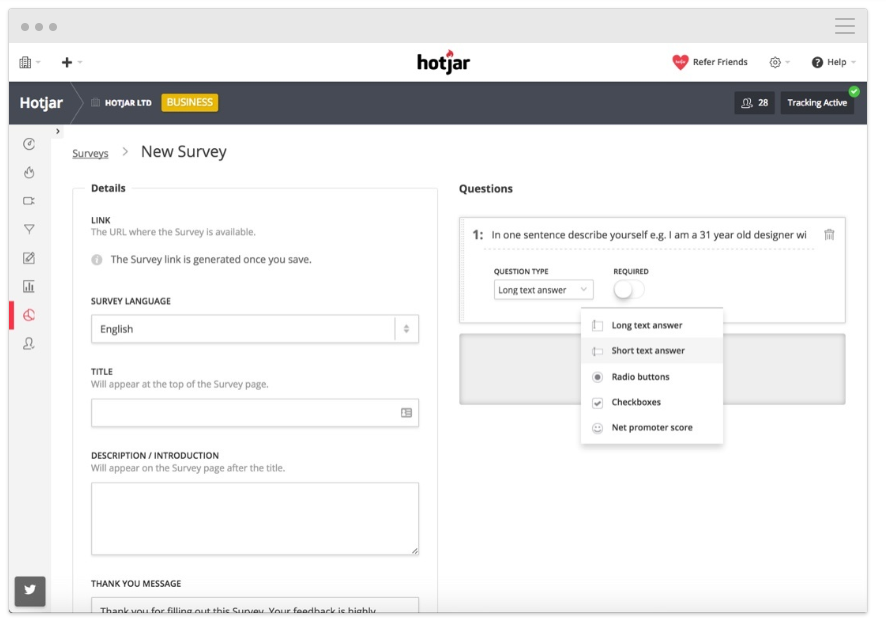
Task: Click the info icon beside Survey link note
Action: pyautogui.click(x=97, y=259)
